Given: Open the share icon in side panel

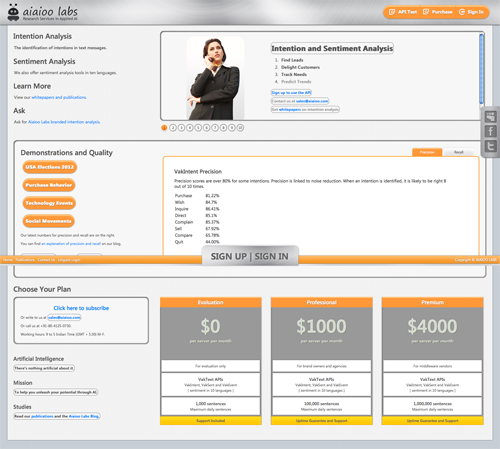Looking at the screenshot, I should click(491, 117).
